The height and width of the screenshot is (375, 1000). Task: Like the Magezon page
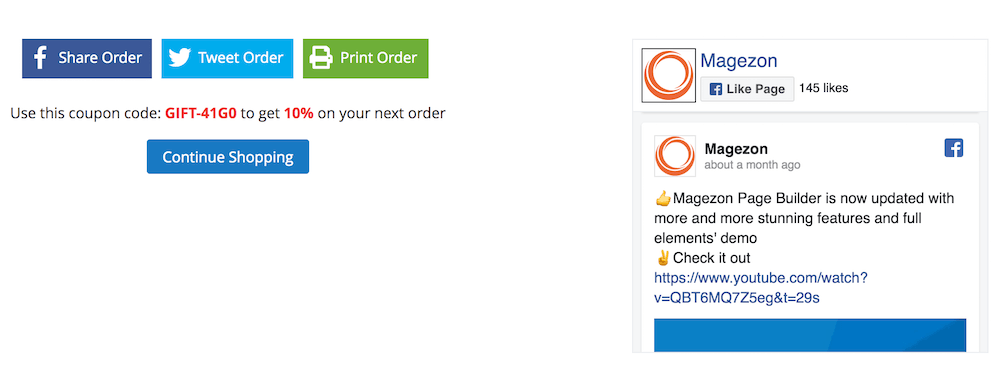coord(747,89)
